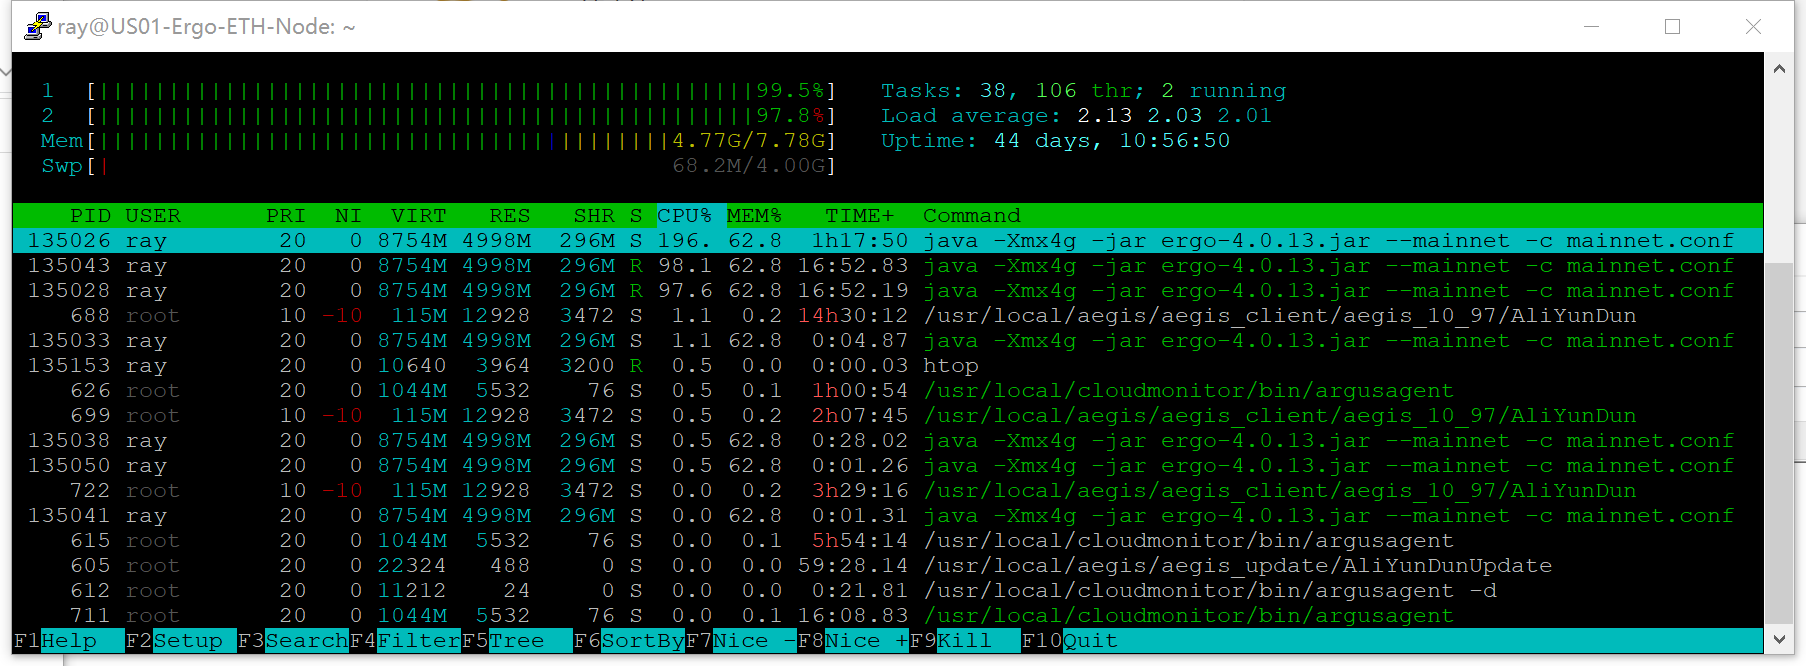Viewport: 1806px width, 666px height.
Task: Click the Command column header
Action: (972, 216)
